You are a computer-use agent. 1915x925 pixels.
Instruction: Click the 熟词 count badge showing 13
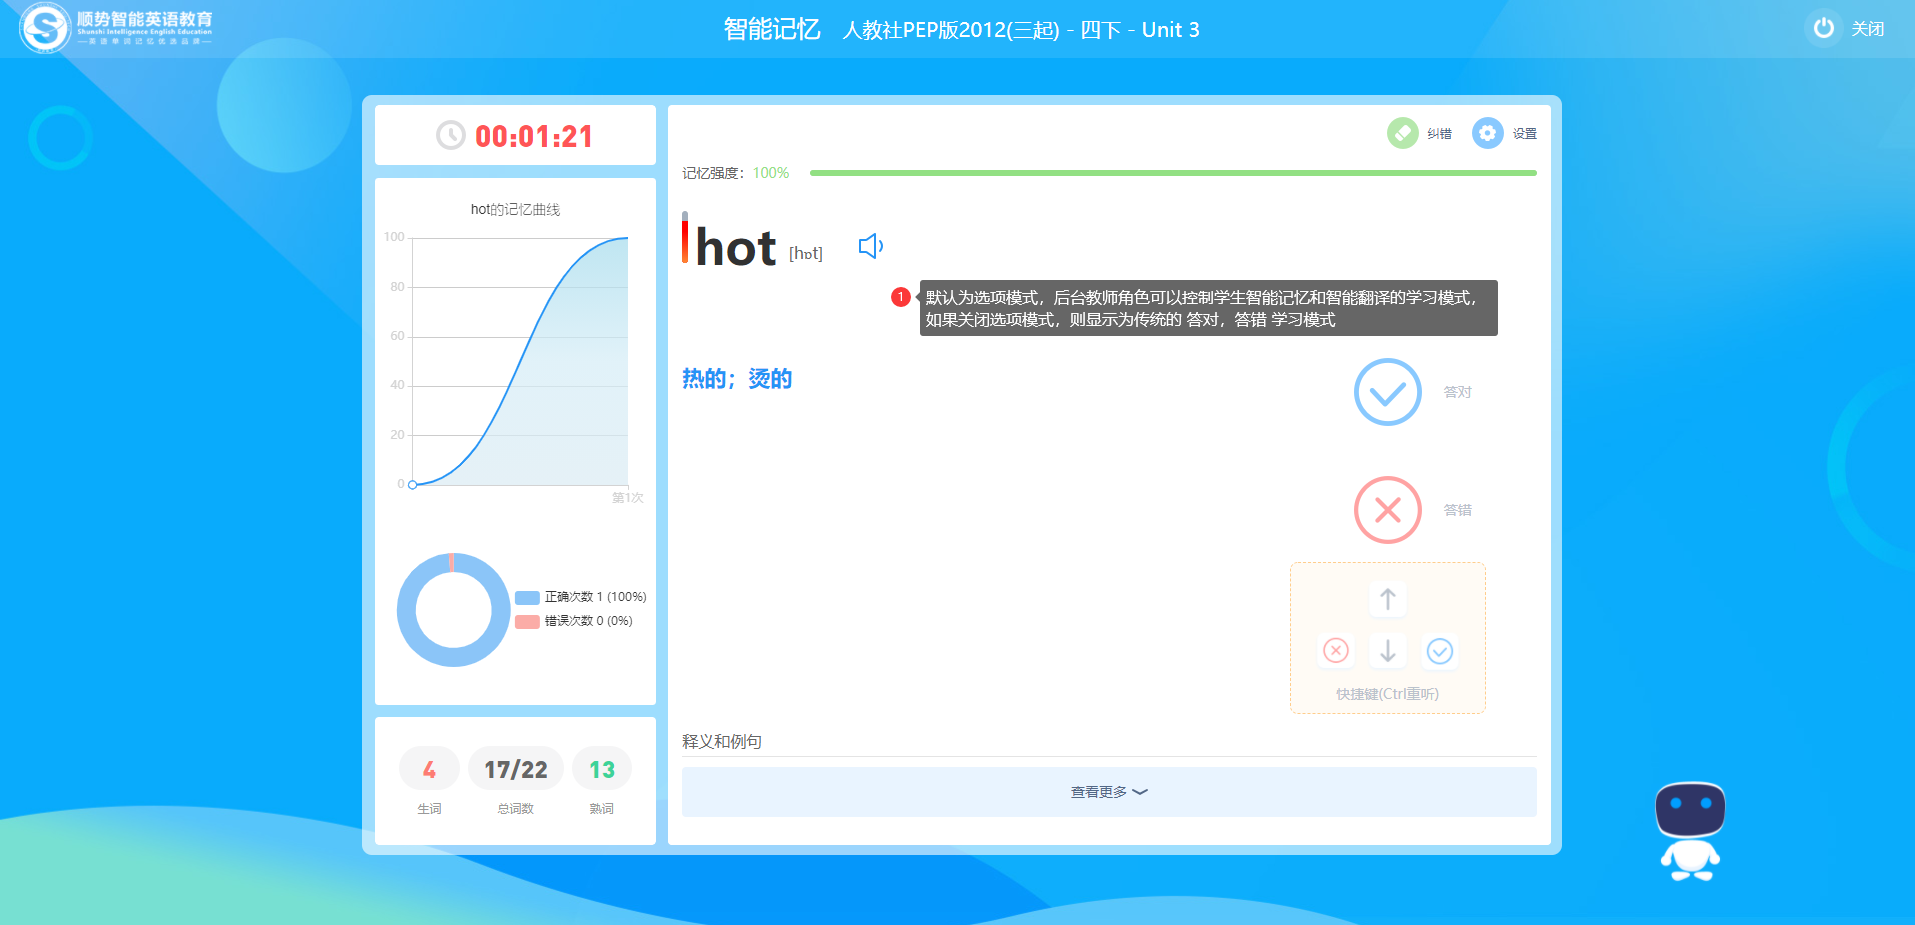[602, 769]
